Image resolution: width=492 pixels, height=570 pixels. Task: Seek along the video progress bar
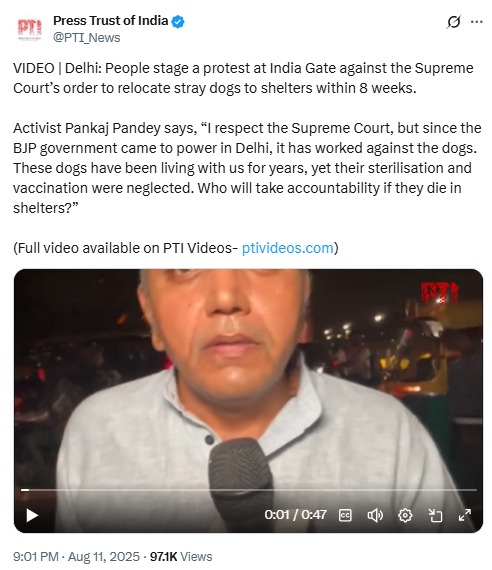tap(248, 490)
